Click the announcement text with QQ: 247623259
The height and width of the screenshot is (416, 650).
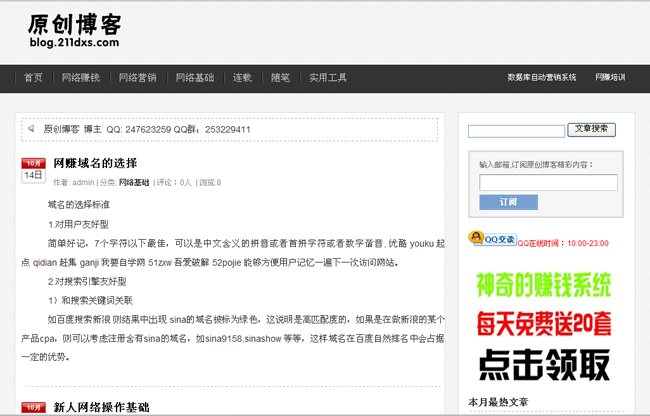click(x=147, y=129)
